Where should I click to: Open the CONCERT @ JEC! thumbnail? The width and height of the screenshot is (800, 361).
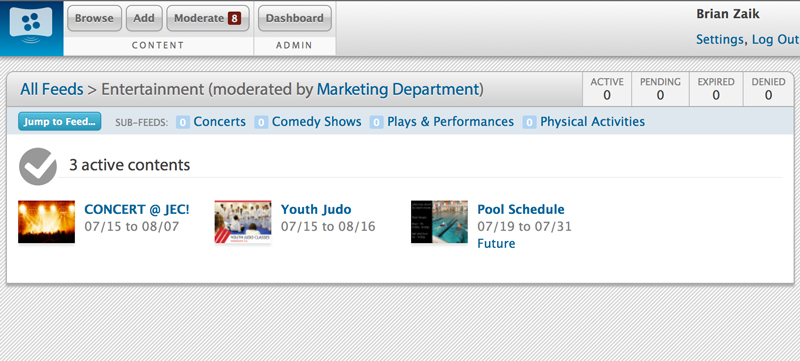pyautogui.click(x=46, y=221)
